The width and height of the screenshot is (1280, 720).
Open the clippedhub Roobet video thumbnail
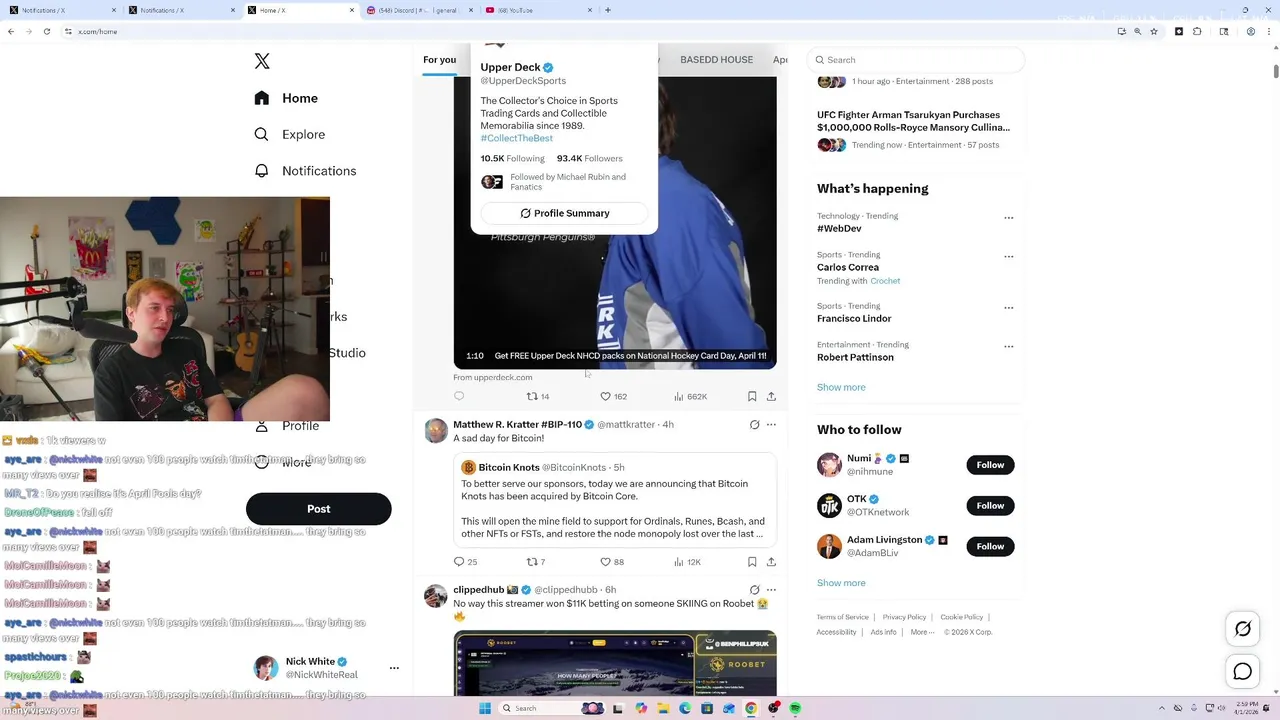(614, 663)
